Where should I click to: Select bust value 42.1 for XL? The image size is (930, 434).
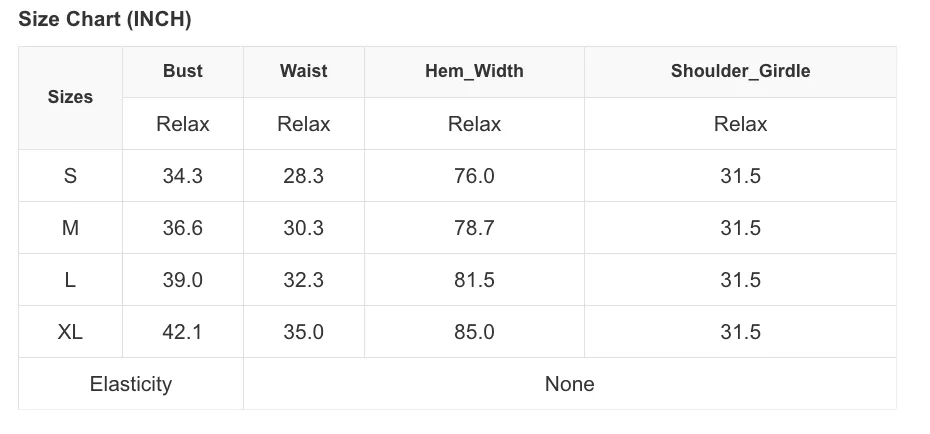point(183,332)
